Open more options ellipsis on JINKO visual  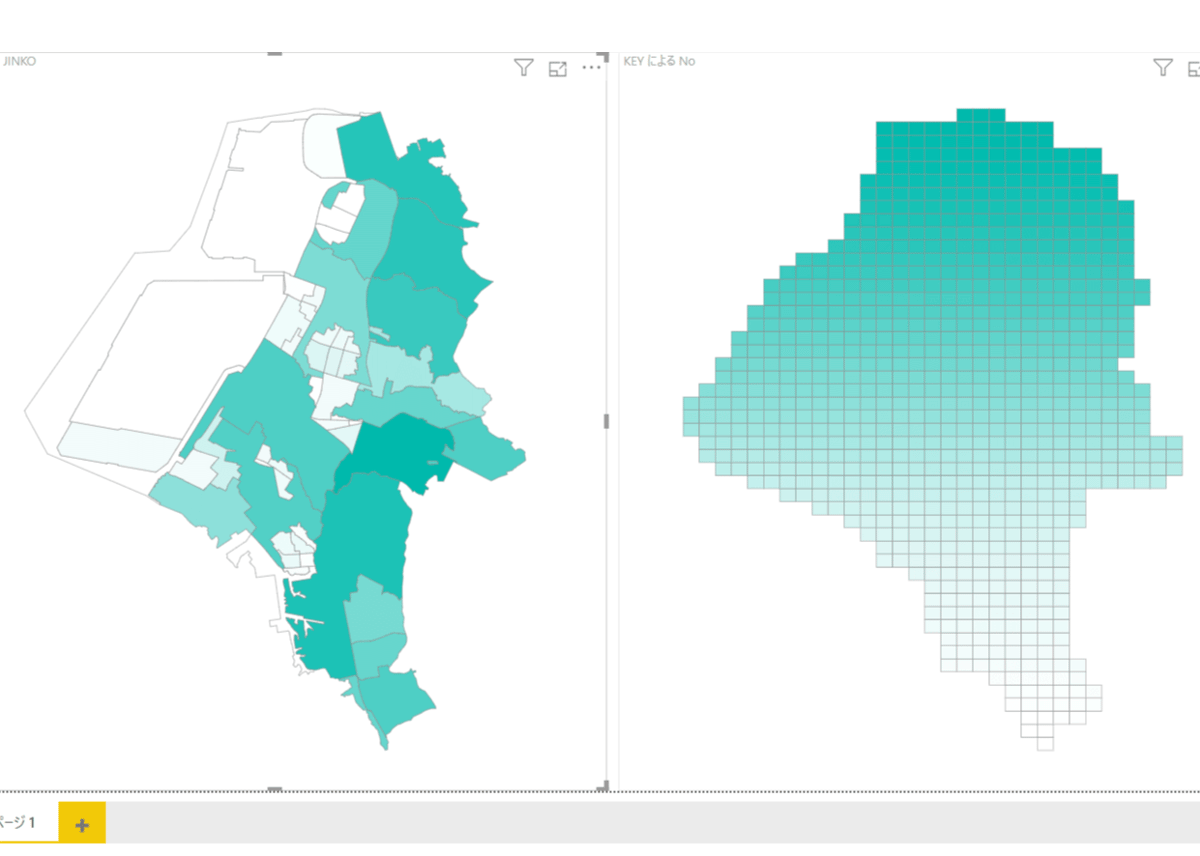click(592, 68)
